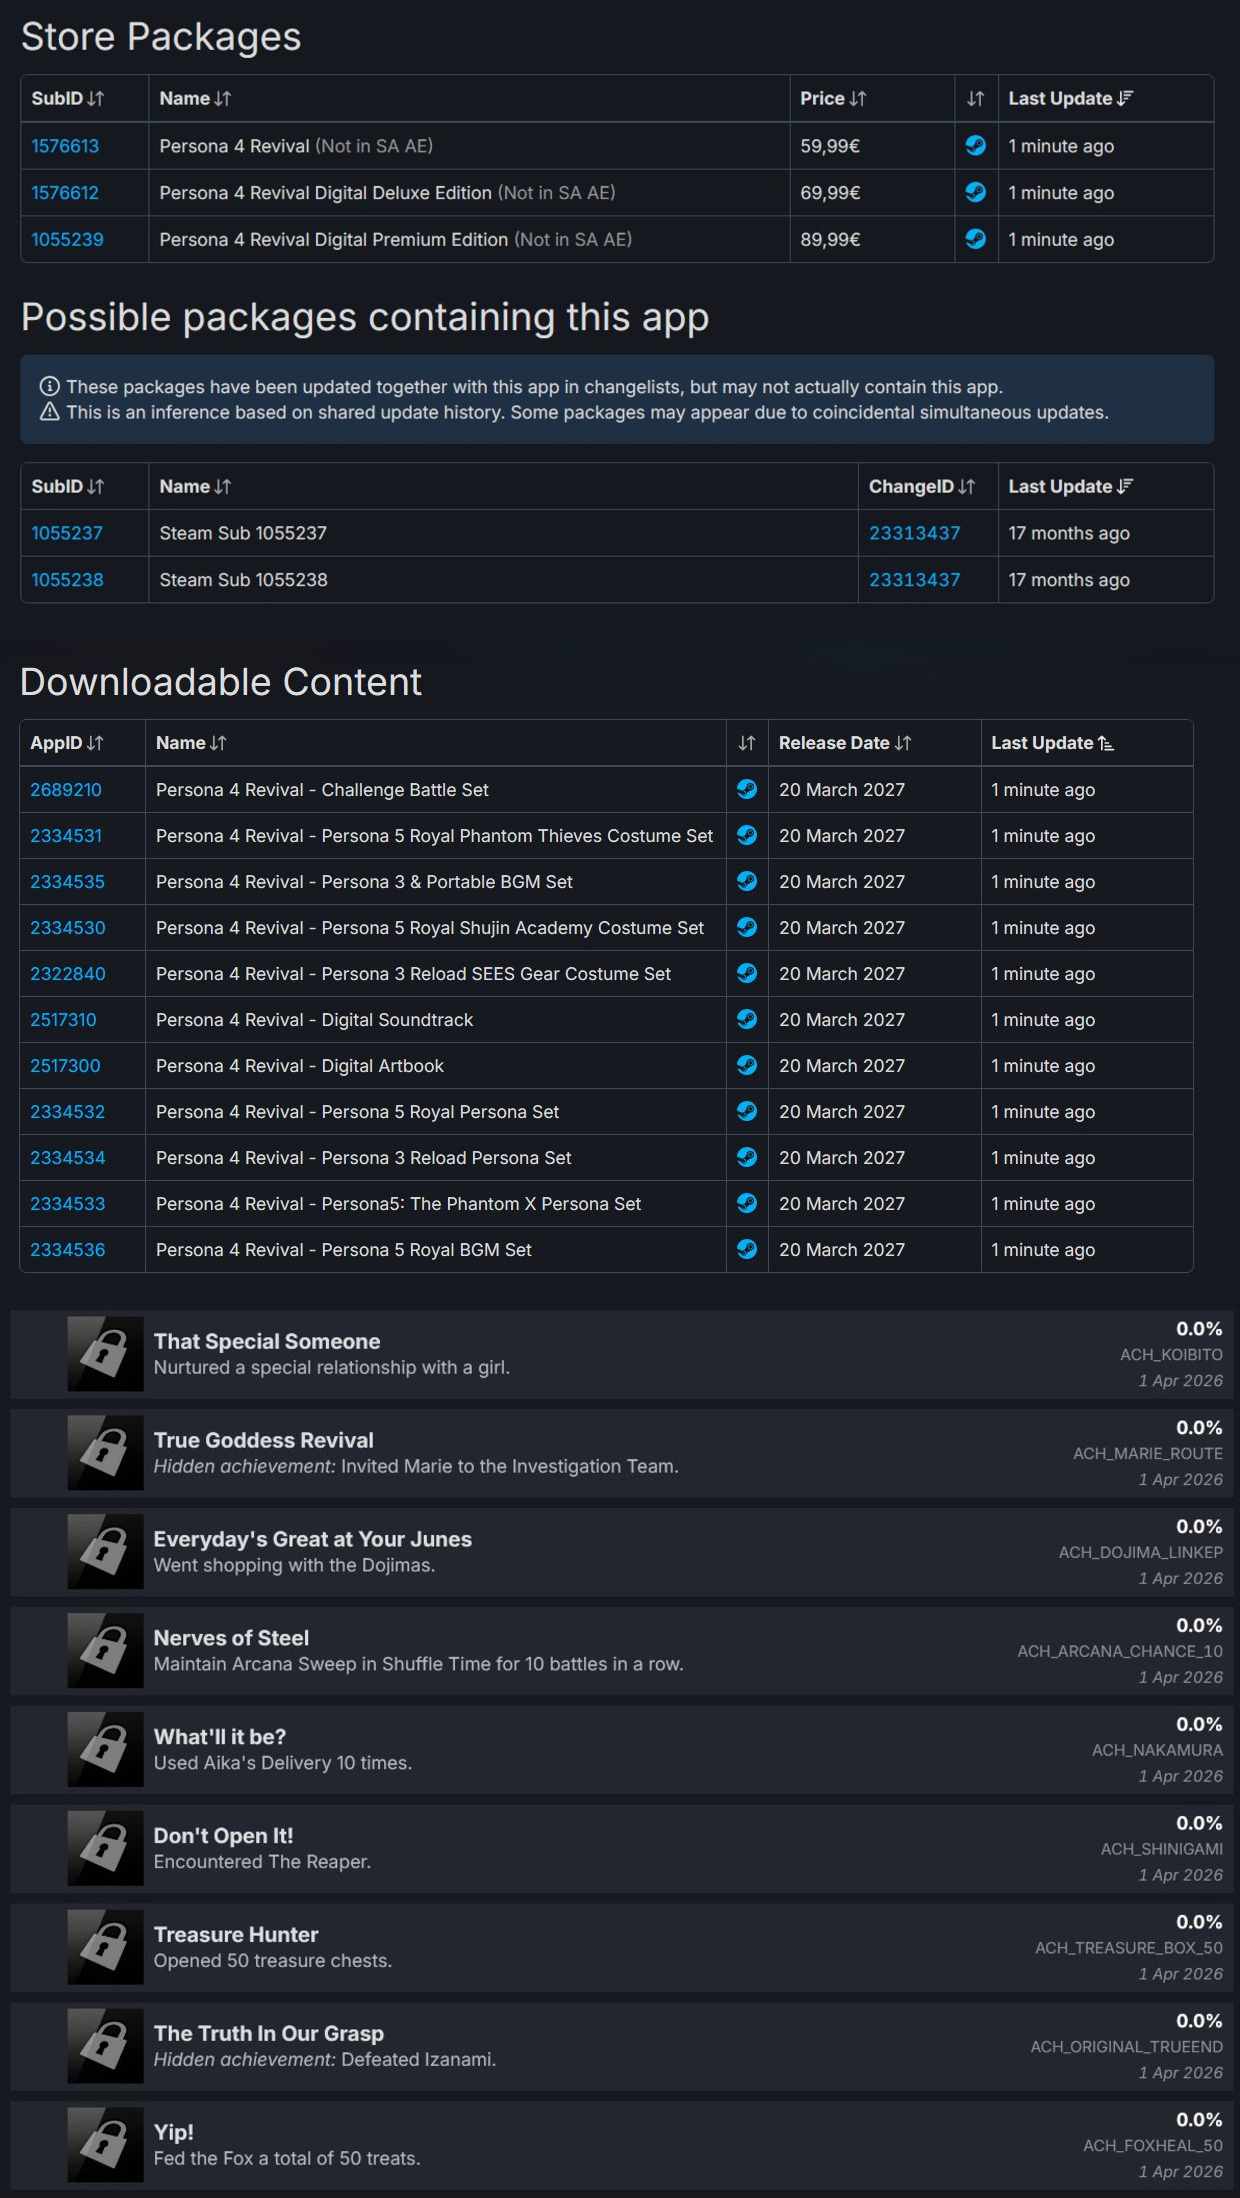Click locked icon of Don't Open It! achievement

[x=105, y=1849]
